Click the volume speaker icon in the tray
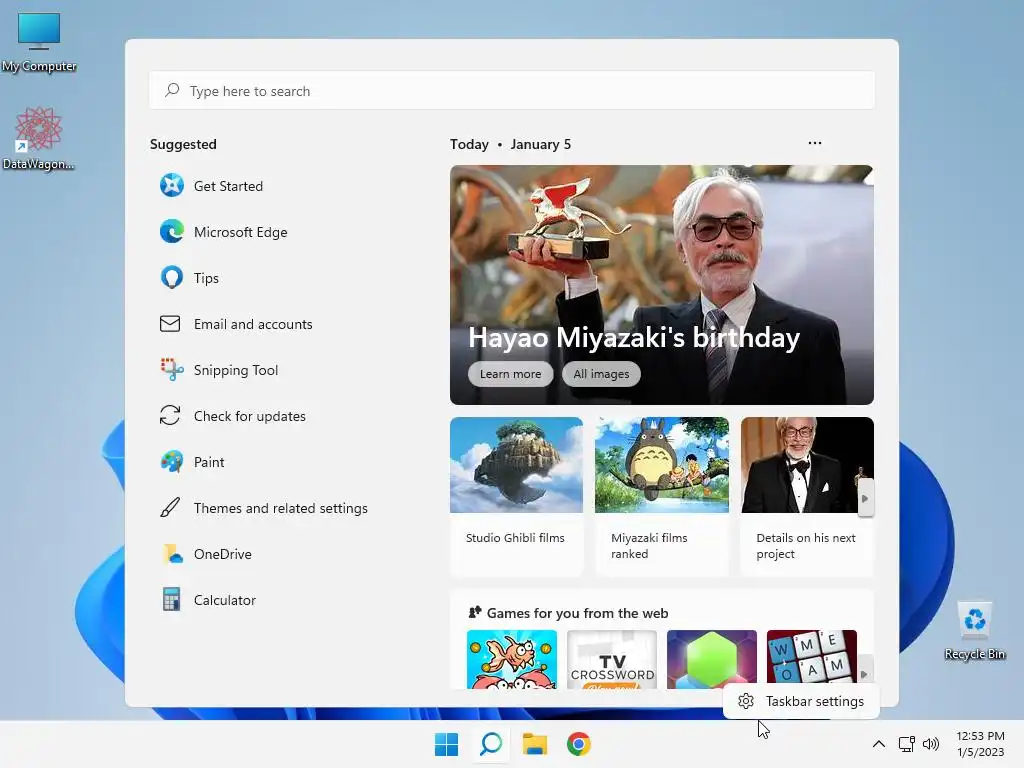Screen dimensions: 1024x768 (x=931, y=744)
